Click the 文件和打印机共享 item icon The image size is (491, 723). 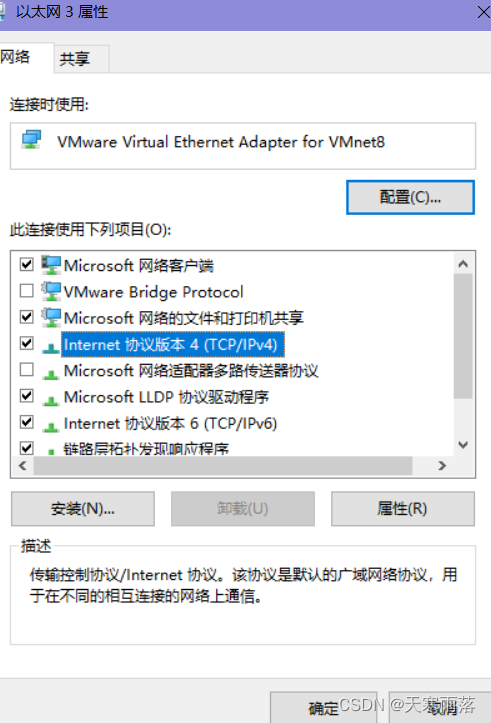[50, 318]
